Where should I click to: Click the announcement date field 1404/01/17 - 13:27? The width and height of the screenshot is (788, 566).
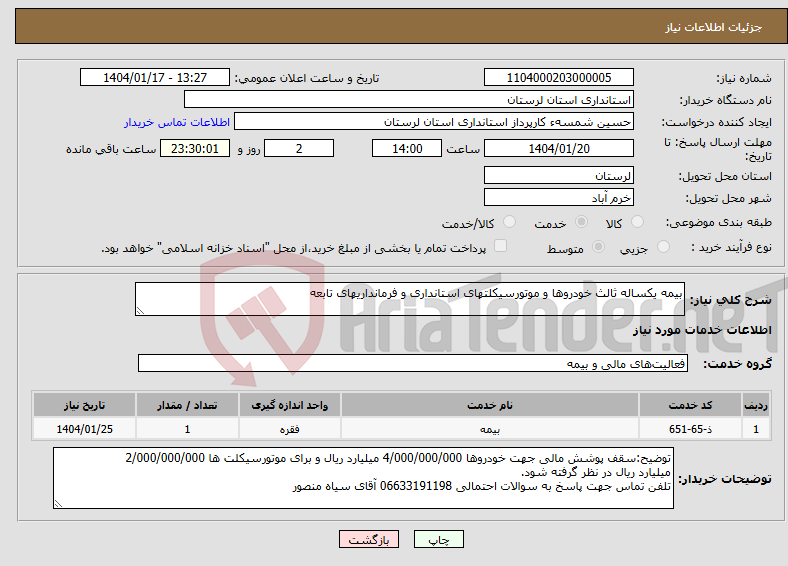click(155, 77)
